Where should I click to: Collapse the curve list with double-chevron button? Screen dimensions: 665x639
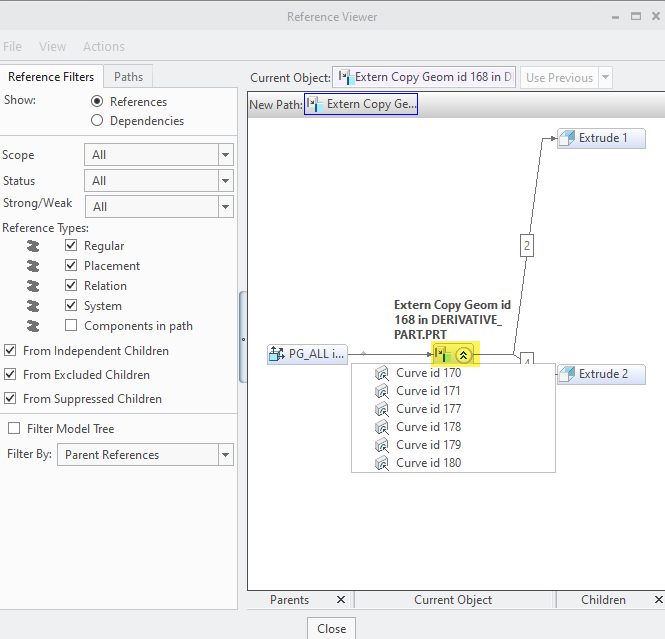[x=463, y=354]
